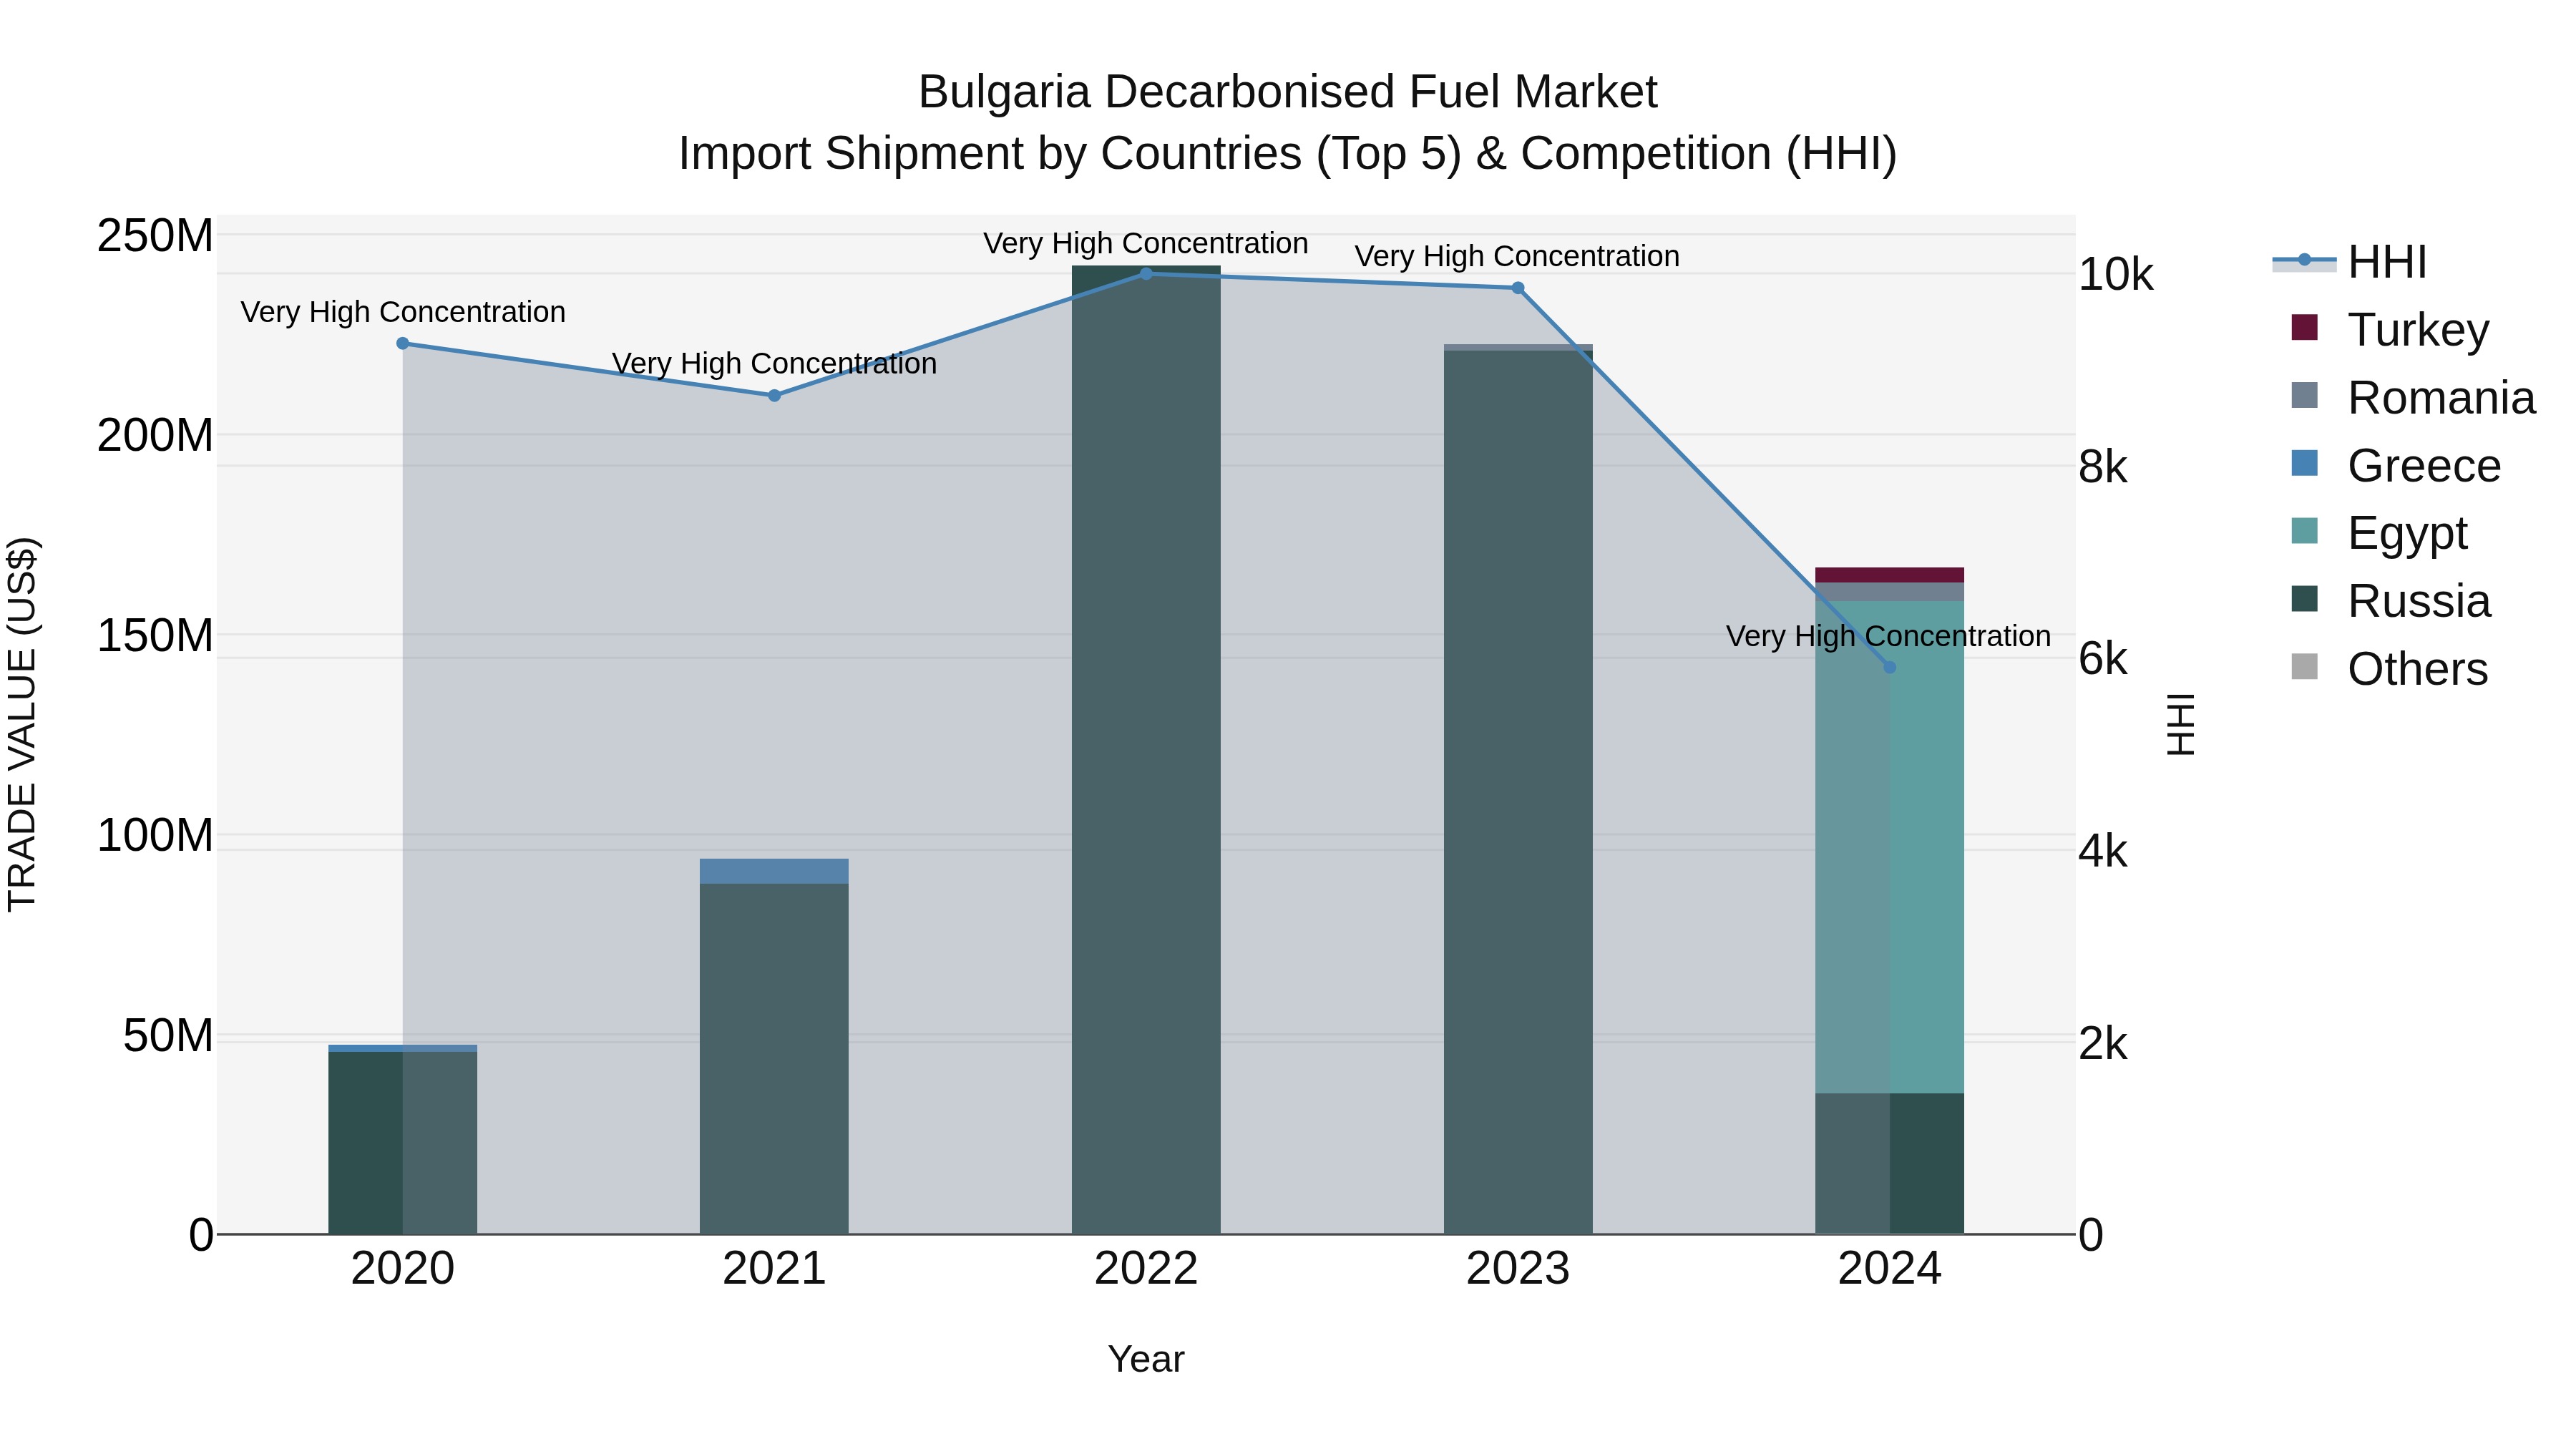Click the vertical HHI right axis title
This screenshot has height=1449, width=2576.
(x=2180, y=724)
